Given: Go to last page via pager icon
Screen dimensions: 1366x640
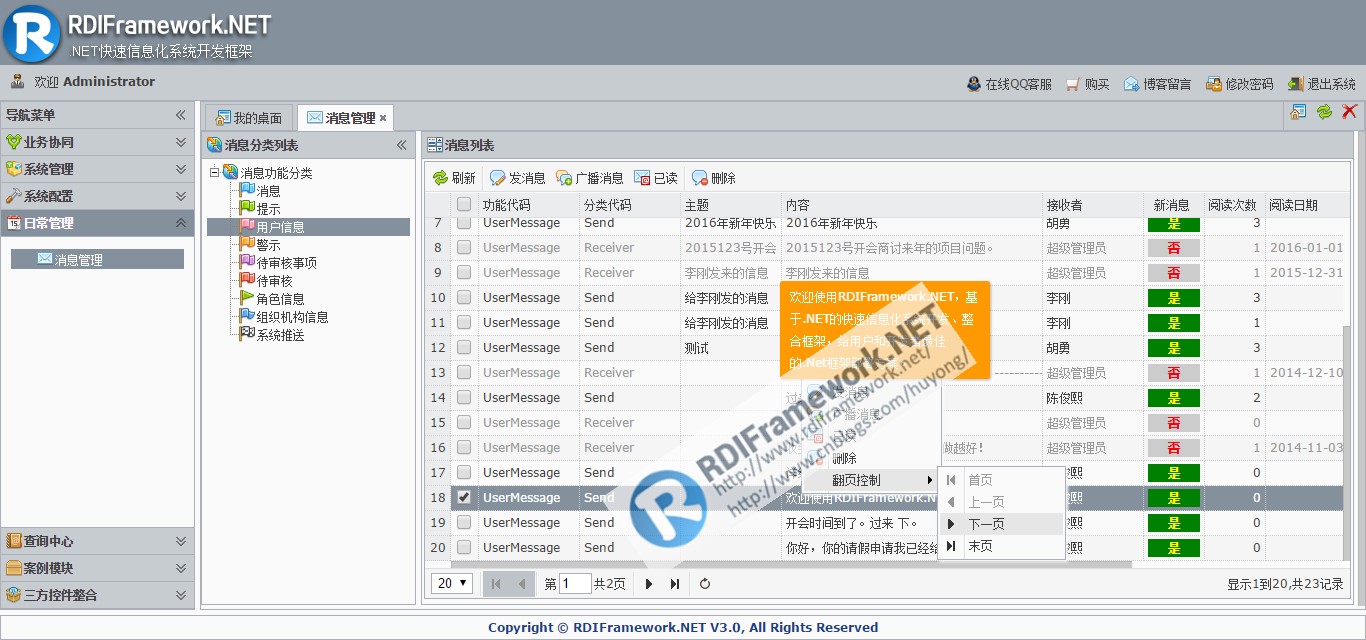Looking at the screenshot, I should pos(675,584).
